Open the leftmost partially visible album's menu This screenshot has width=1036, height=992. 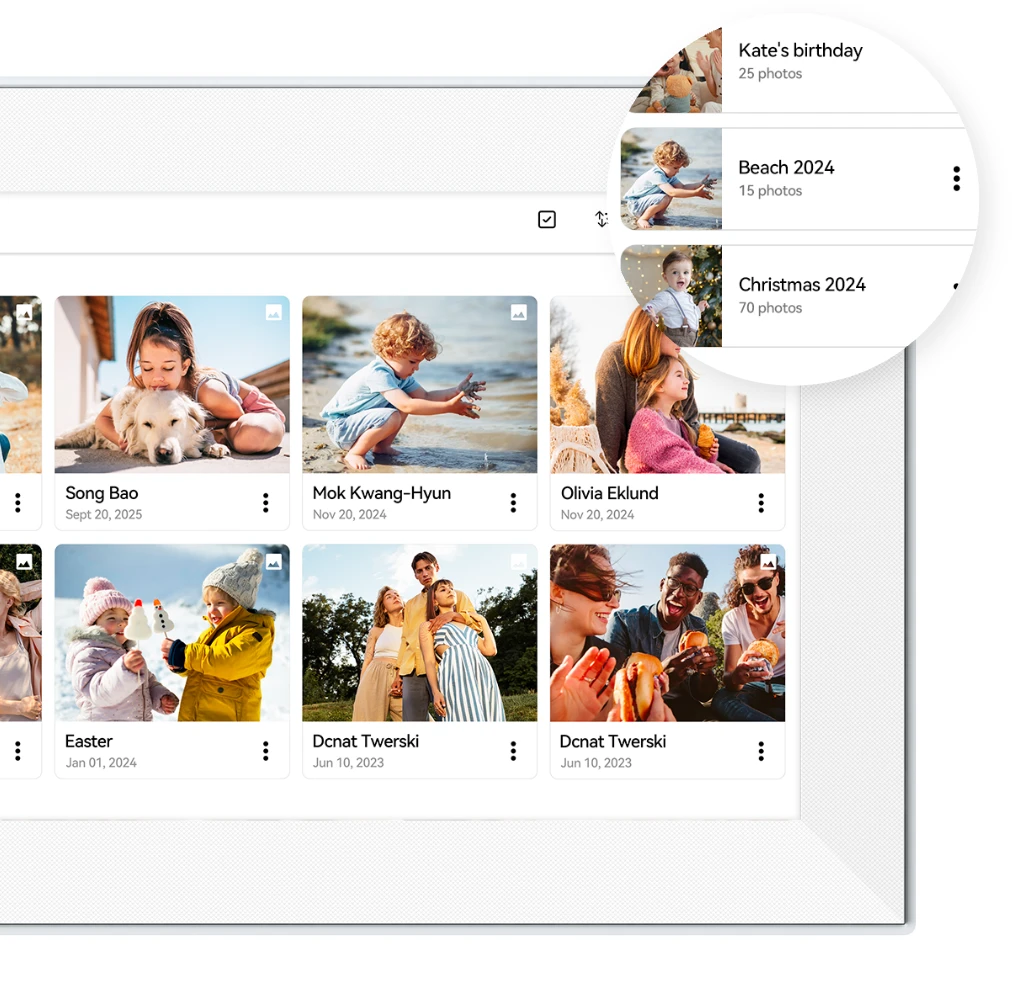pos(18,502)
